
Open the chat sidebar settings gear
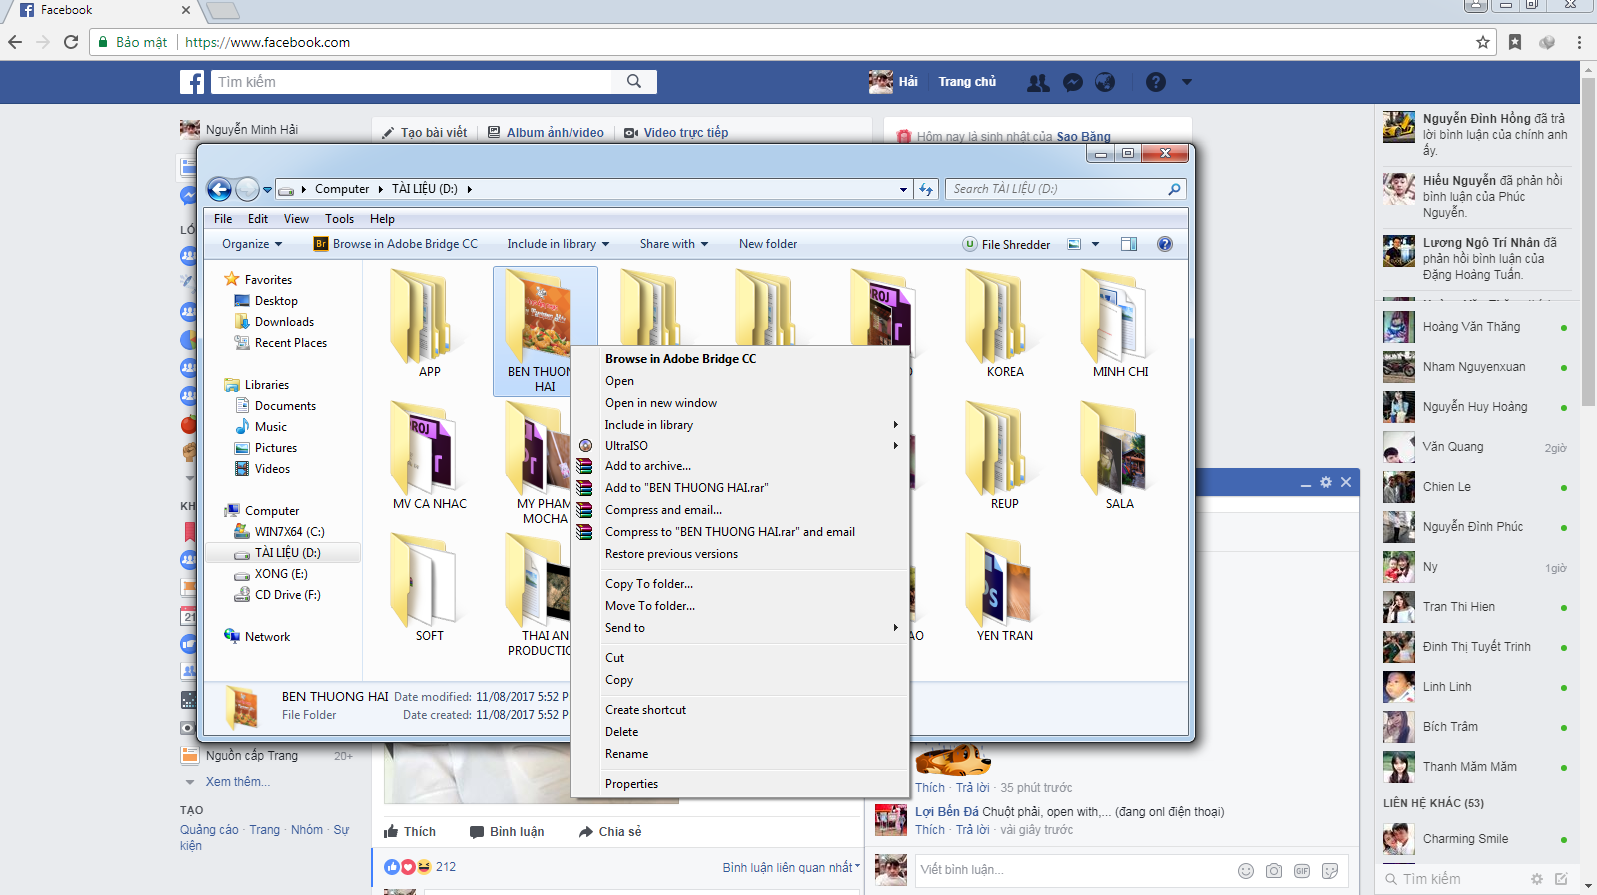coord(1537,879)
